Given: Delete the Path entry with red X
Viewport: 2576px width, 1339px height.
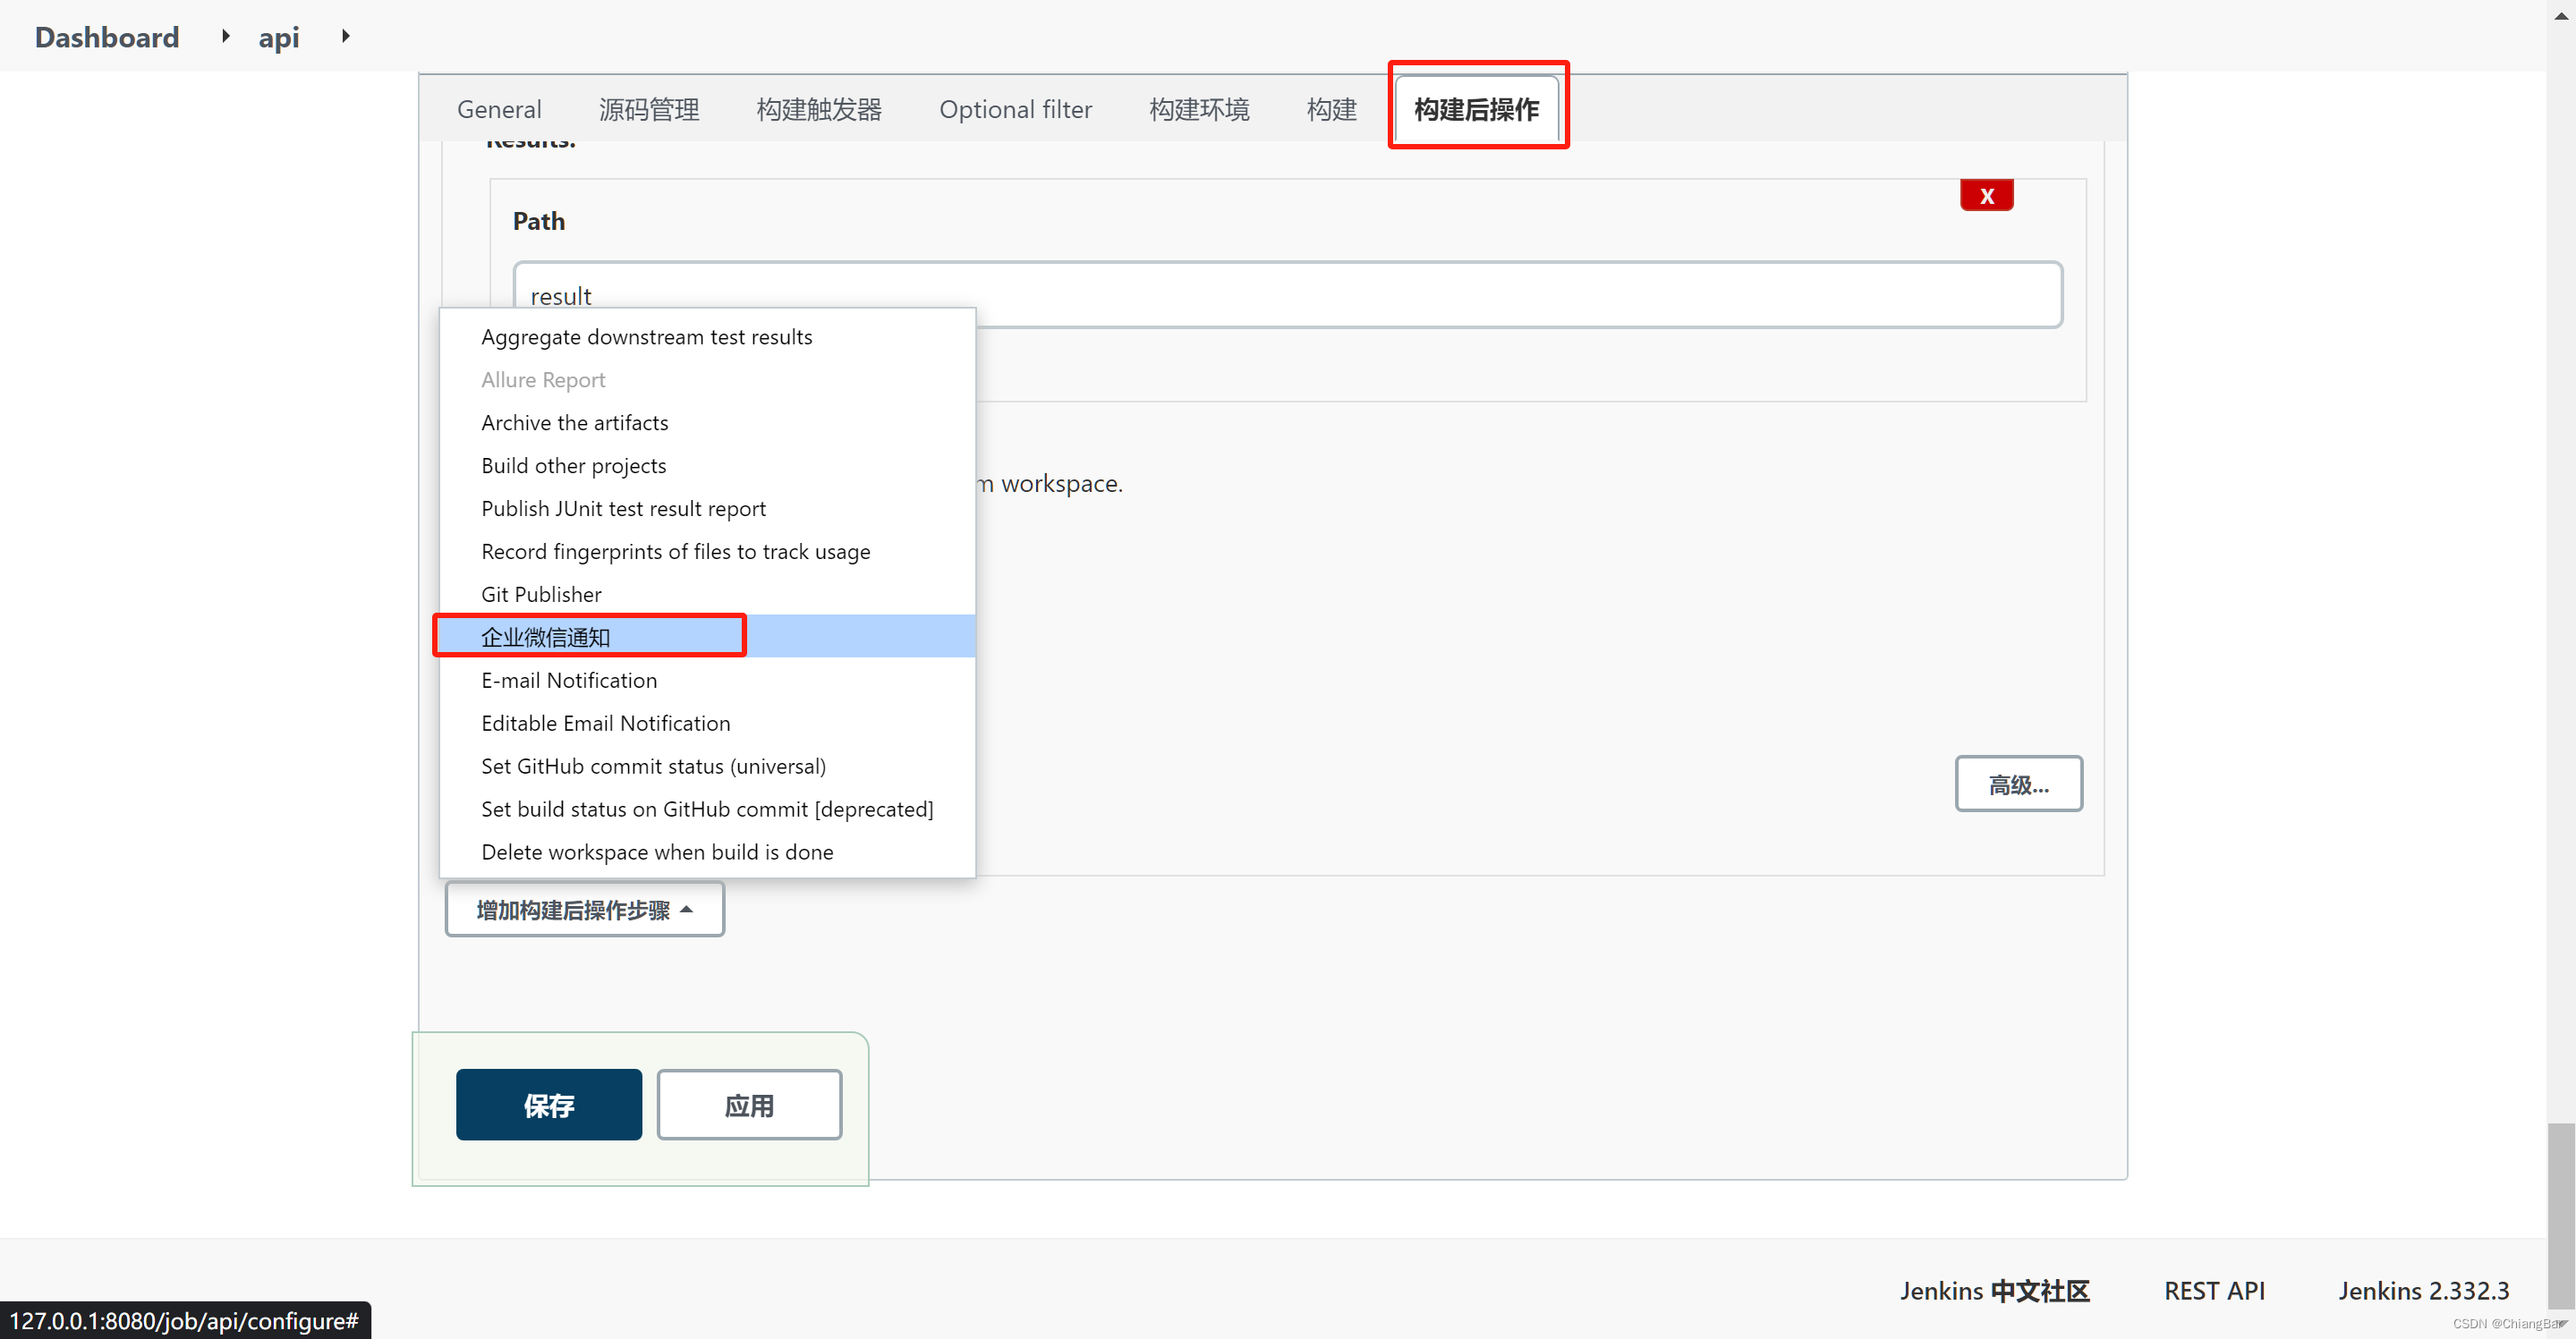Looking at the screenshot, I should click(x=1987, y=196).
